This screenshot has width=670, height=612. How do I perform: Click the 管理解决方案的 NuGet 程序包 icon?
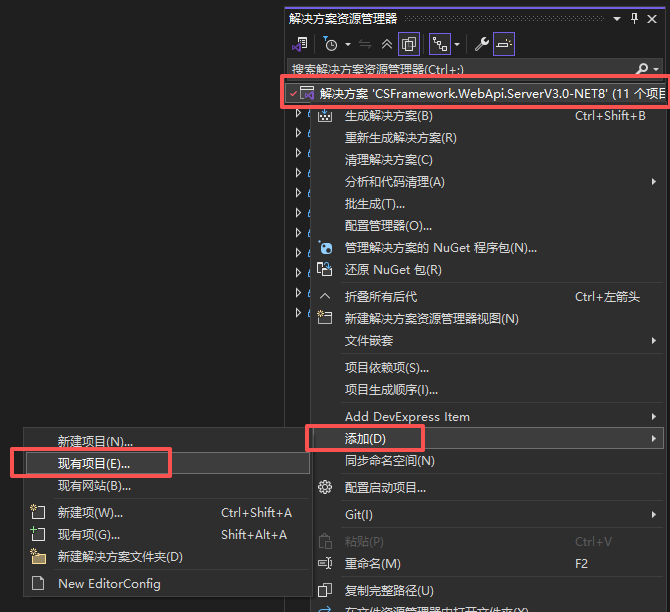tap(325, 248)
